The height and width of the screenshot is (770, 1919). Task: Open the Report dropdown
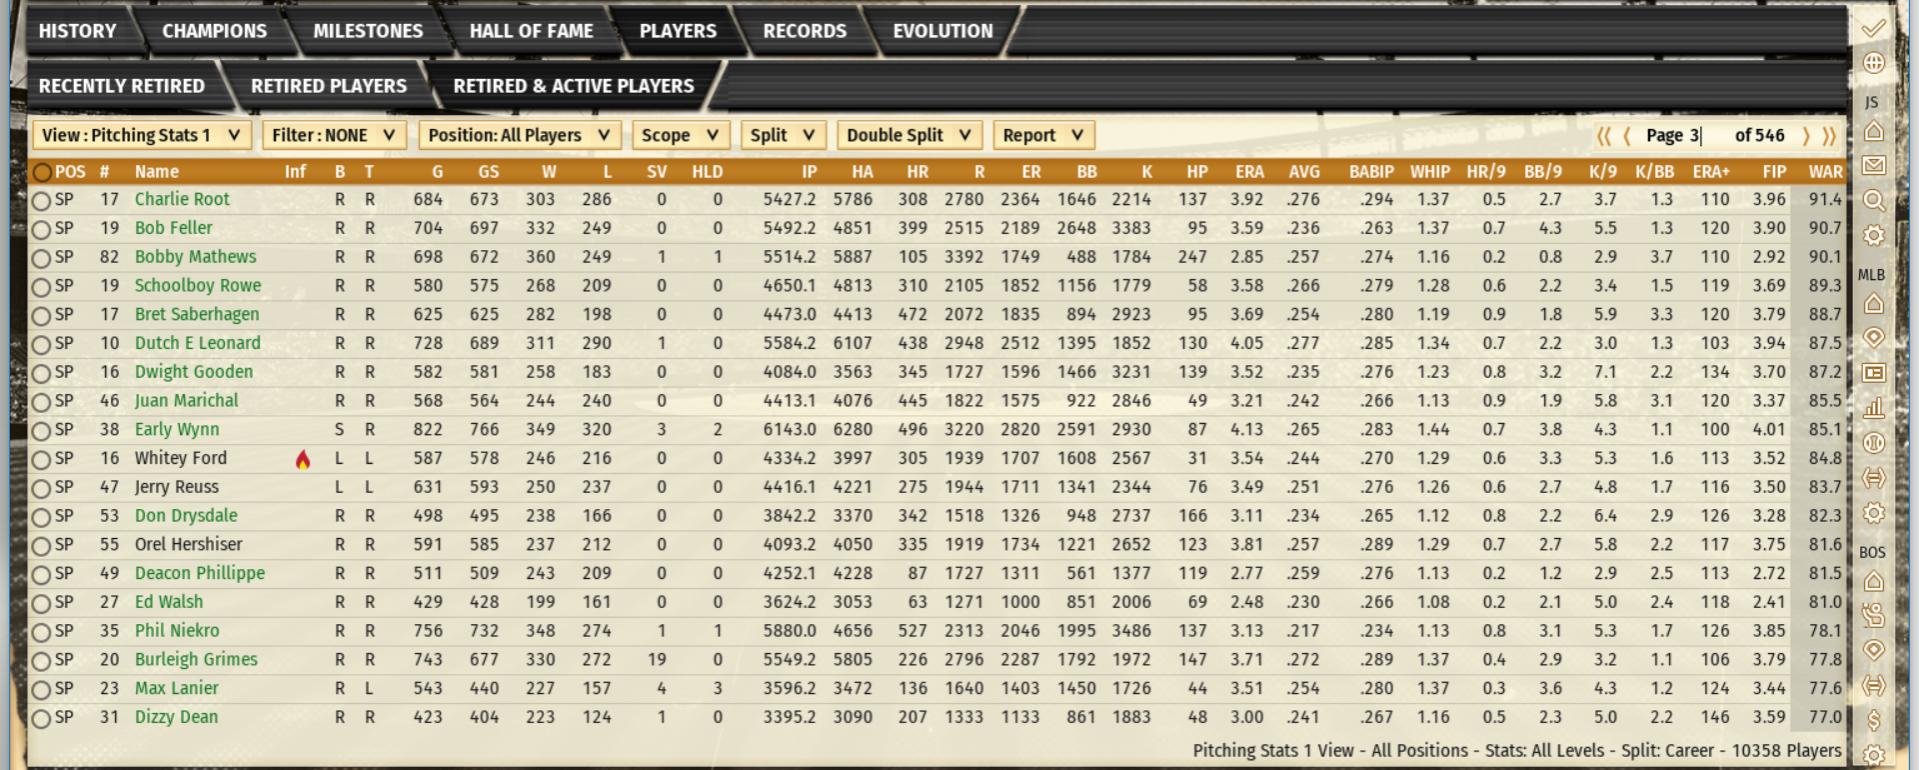1043,135
